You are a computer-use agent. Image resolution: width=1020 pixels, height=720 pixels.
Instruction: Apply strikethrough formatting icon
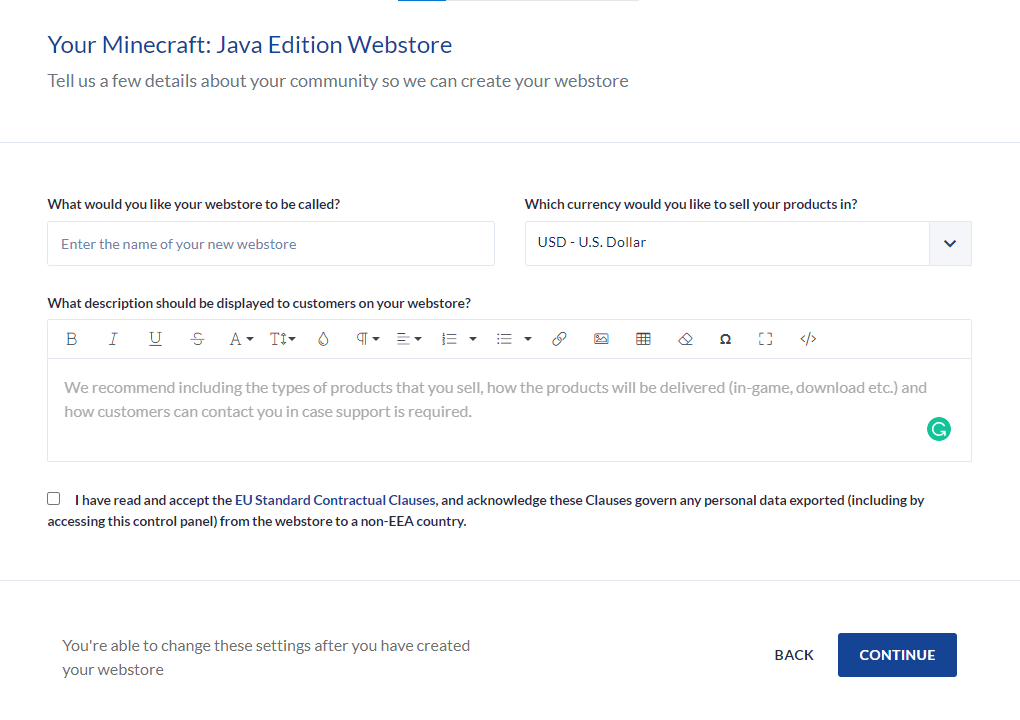197,339
